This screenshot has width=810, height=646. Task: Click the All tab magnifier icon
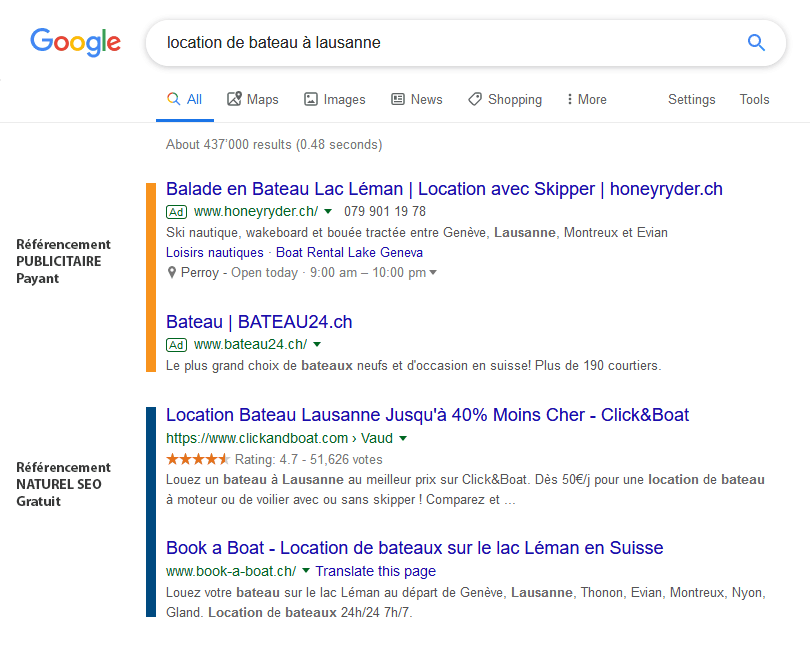tap(174, 99)
